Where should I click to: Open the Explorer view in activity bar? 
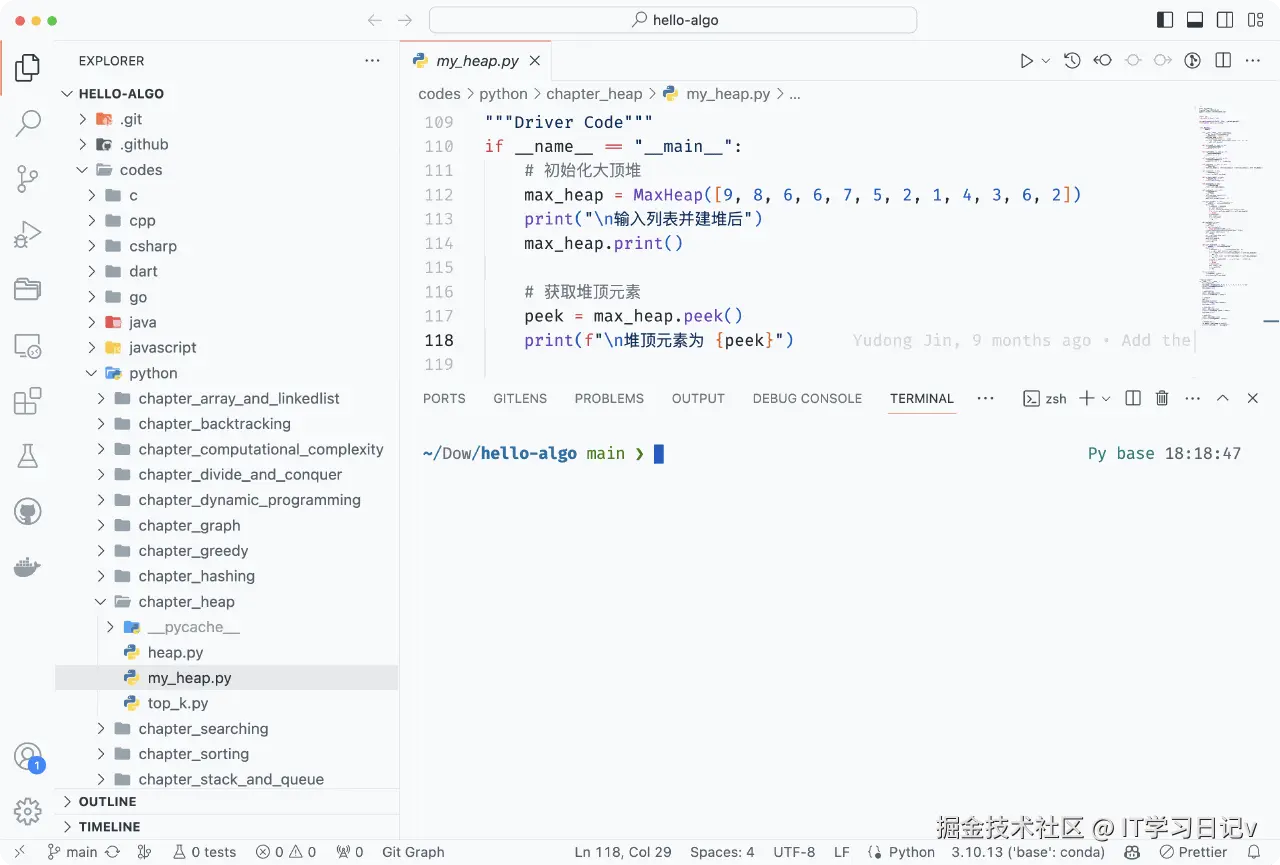27,68
